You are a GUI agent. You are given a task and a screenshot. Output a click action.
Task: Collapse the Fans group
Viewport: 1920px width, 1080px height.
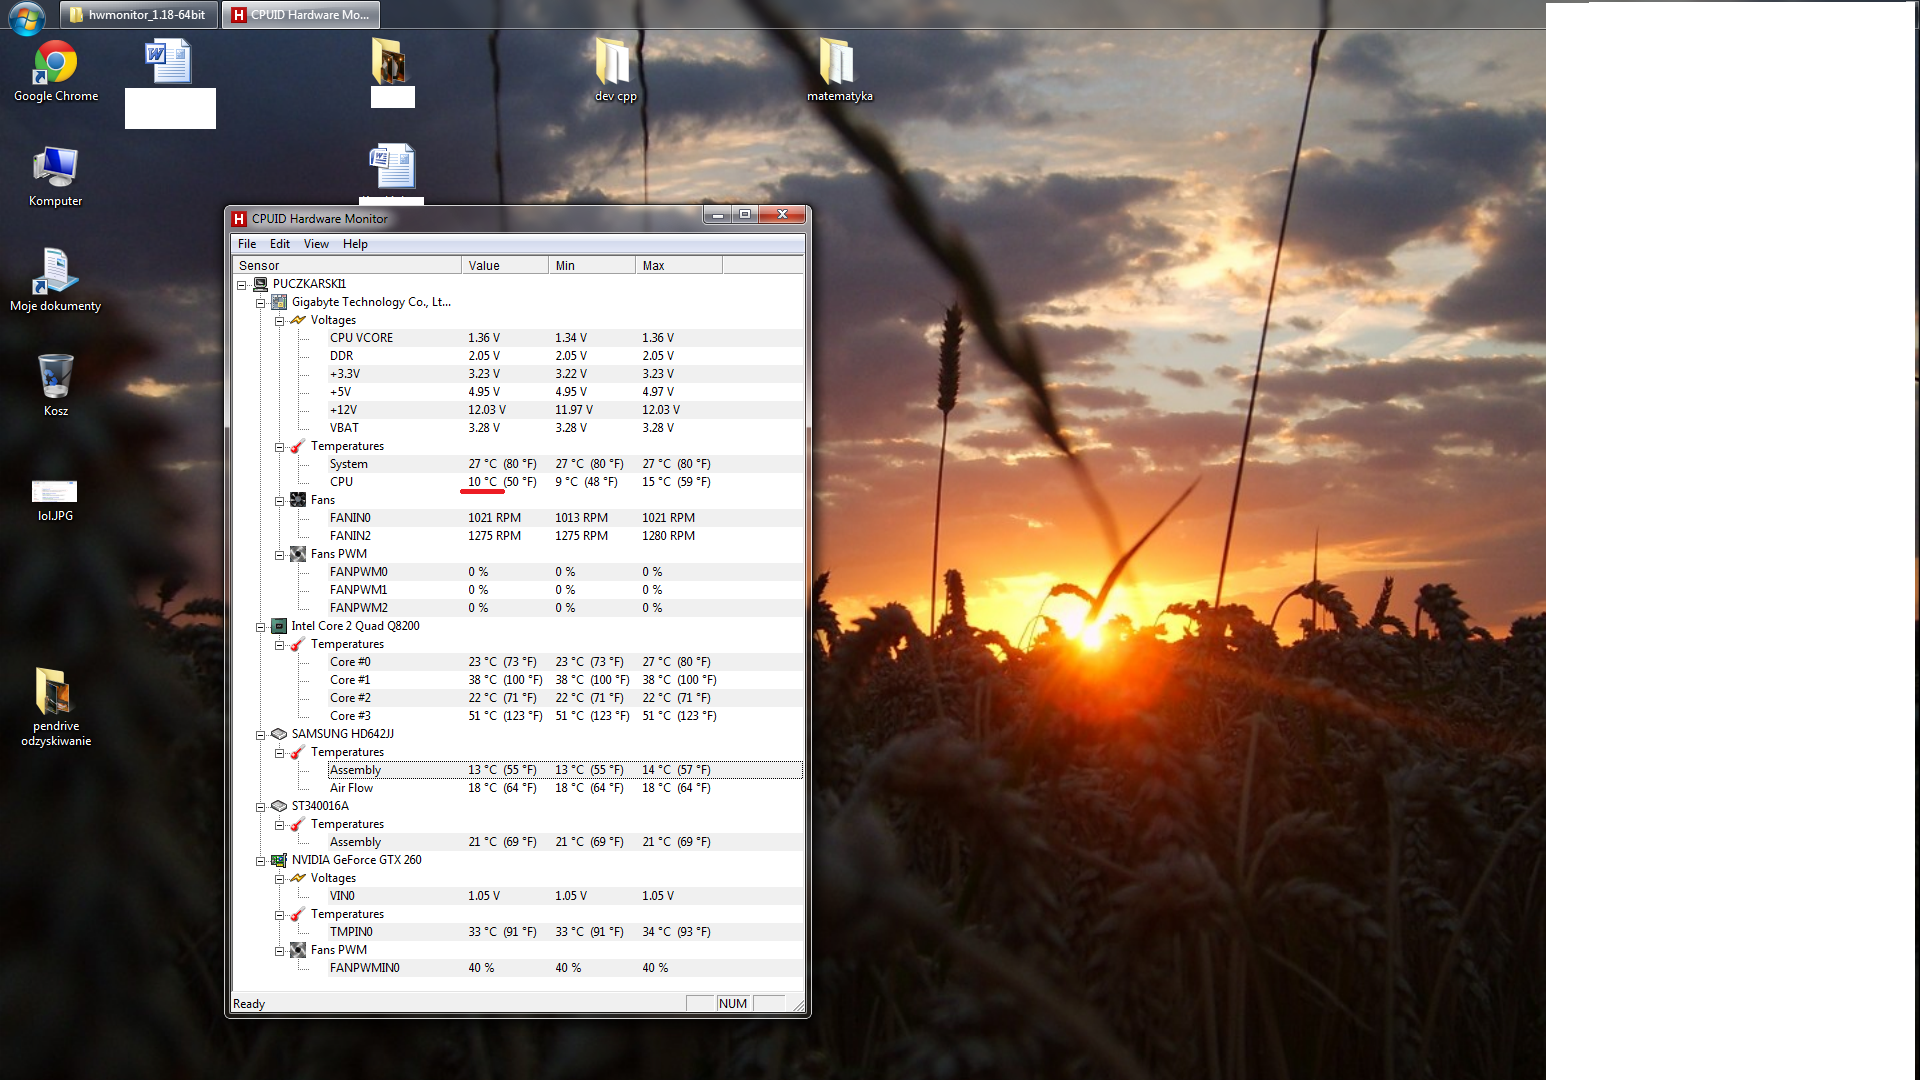280,501
